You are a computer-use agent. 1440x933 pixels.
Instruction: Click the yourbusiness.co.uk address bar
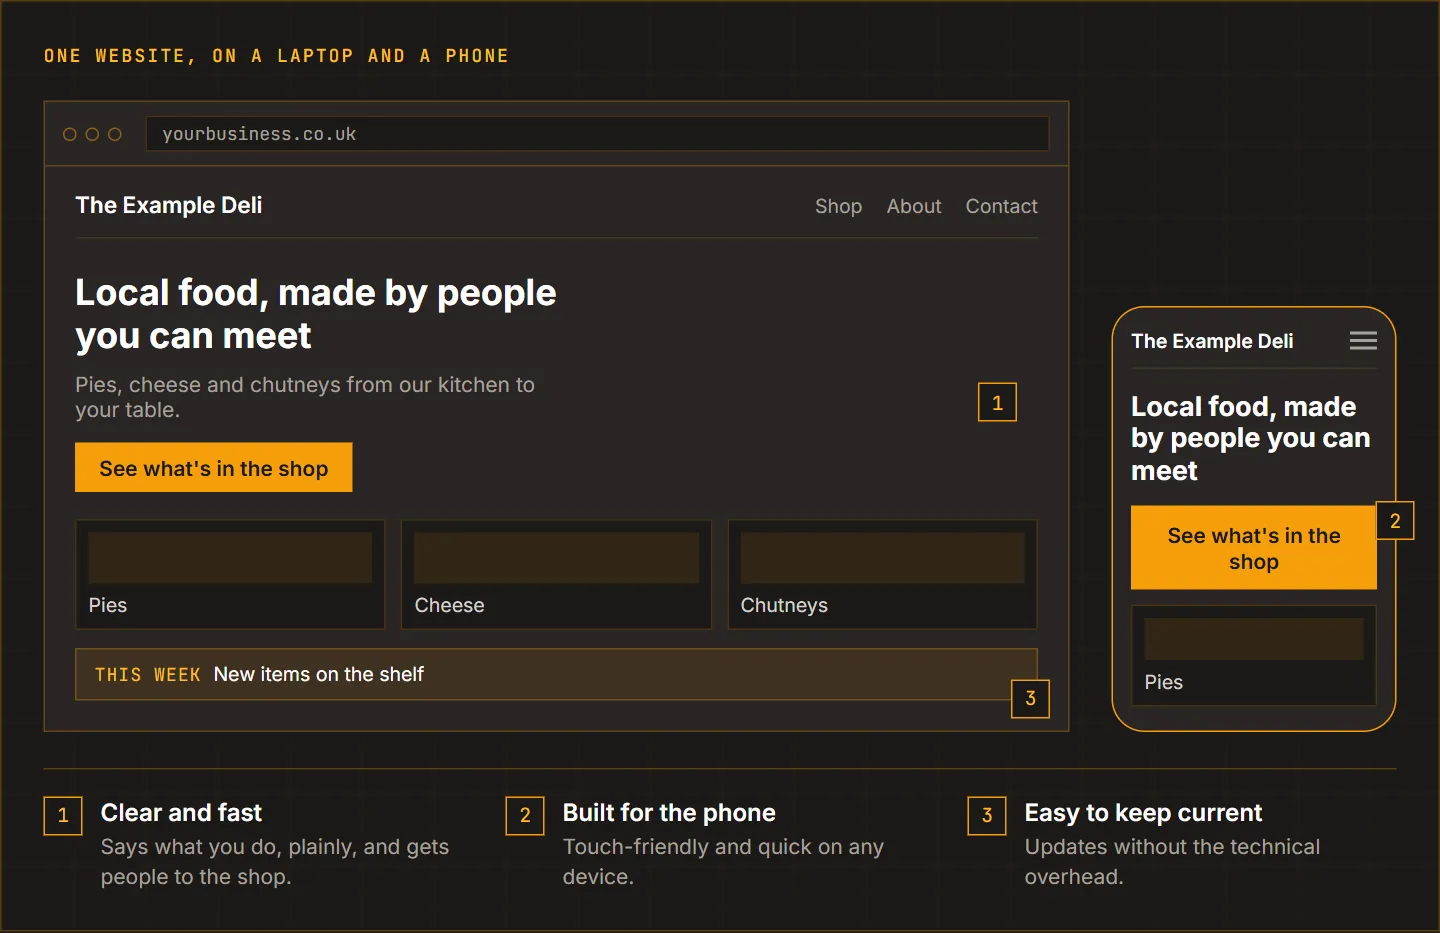point(597,134)
